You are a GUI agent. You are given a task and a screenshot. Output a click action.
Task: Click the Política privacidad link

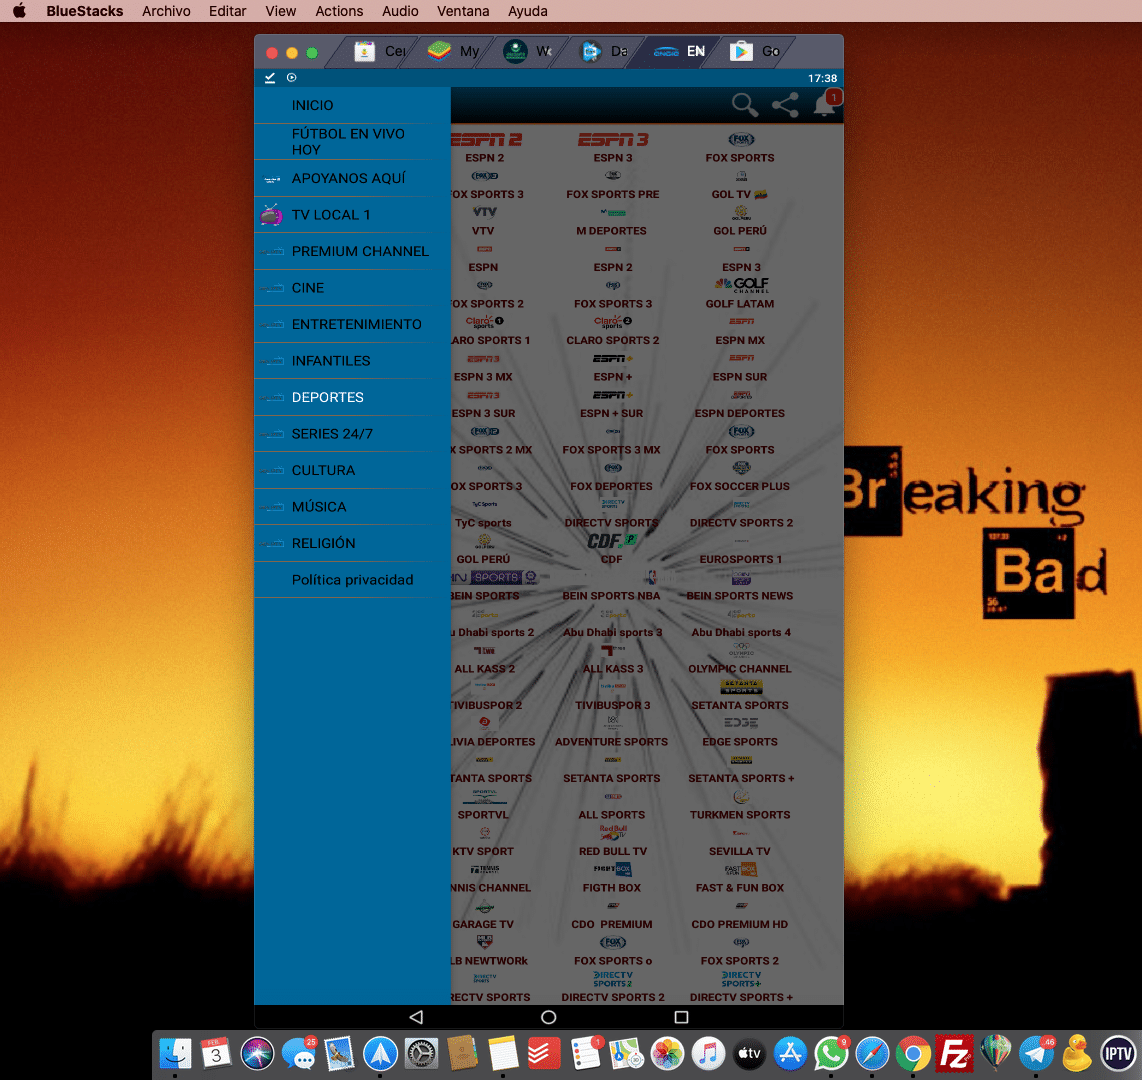(x=352, y=580)
